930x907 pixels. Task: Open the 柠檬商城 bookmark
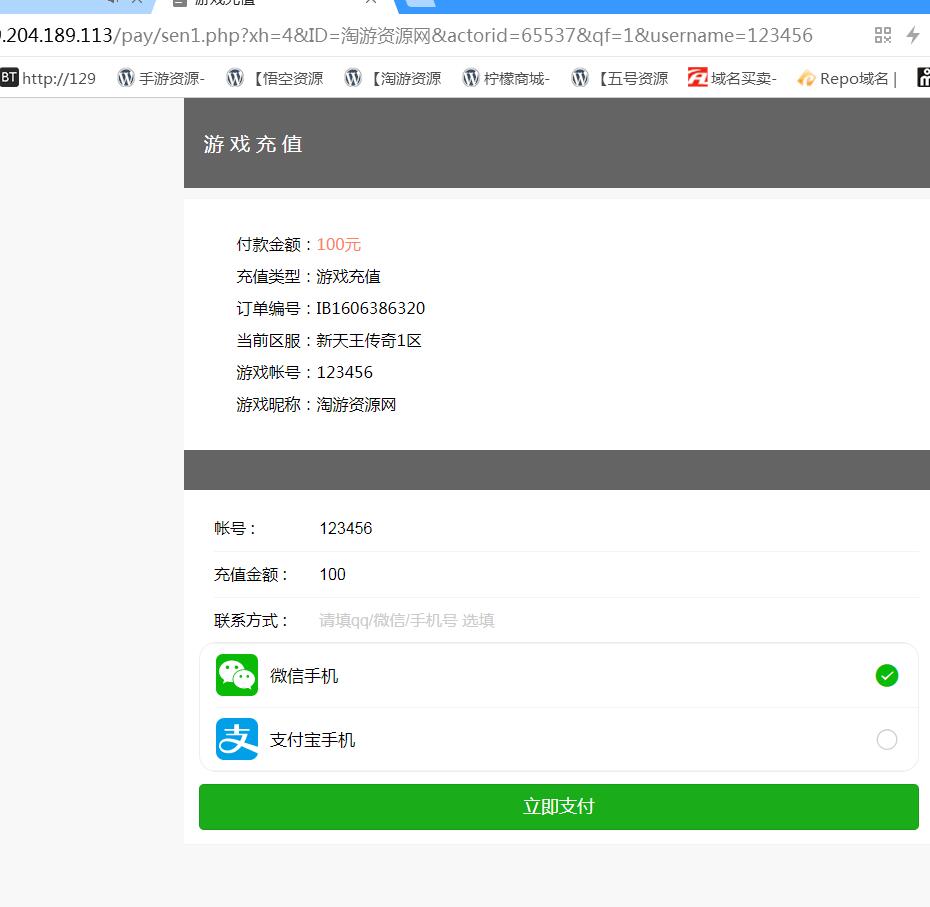(506, 78)
